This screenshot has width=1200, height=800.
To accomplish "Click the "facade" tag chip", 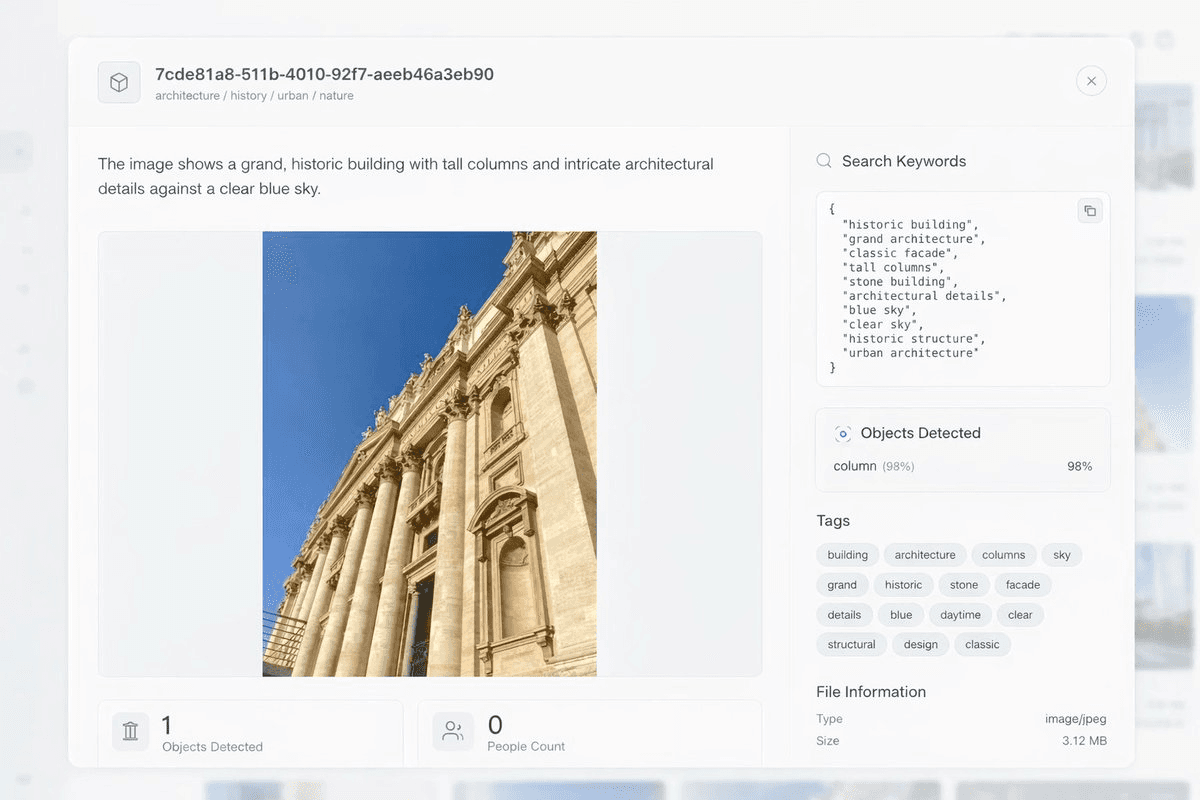I will pyautogui.click(x=1023, y=585).
